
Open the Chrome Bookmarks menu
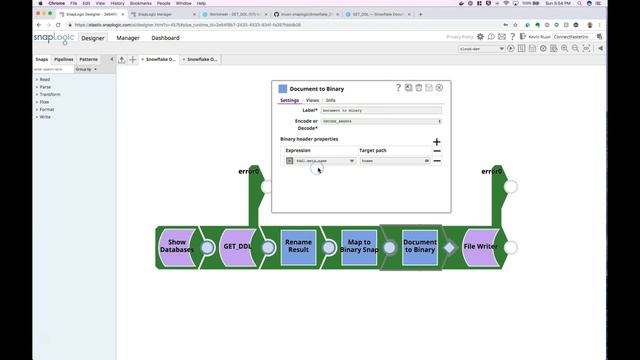click(x=140, y=3)
